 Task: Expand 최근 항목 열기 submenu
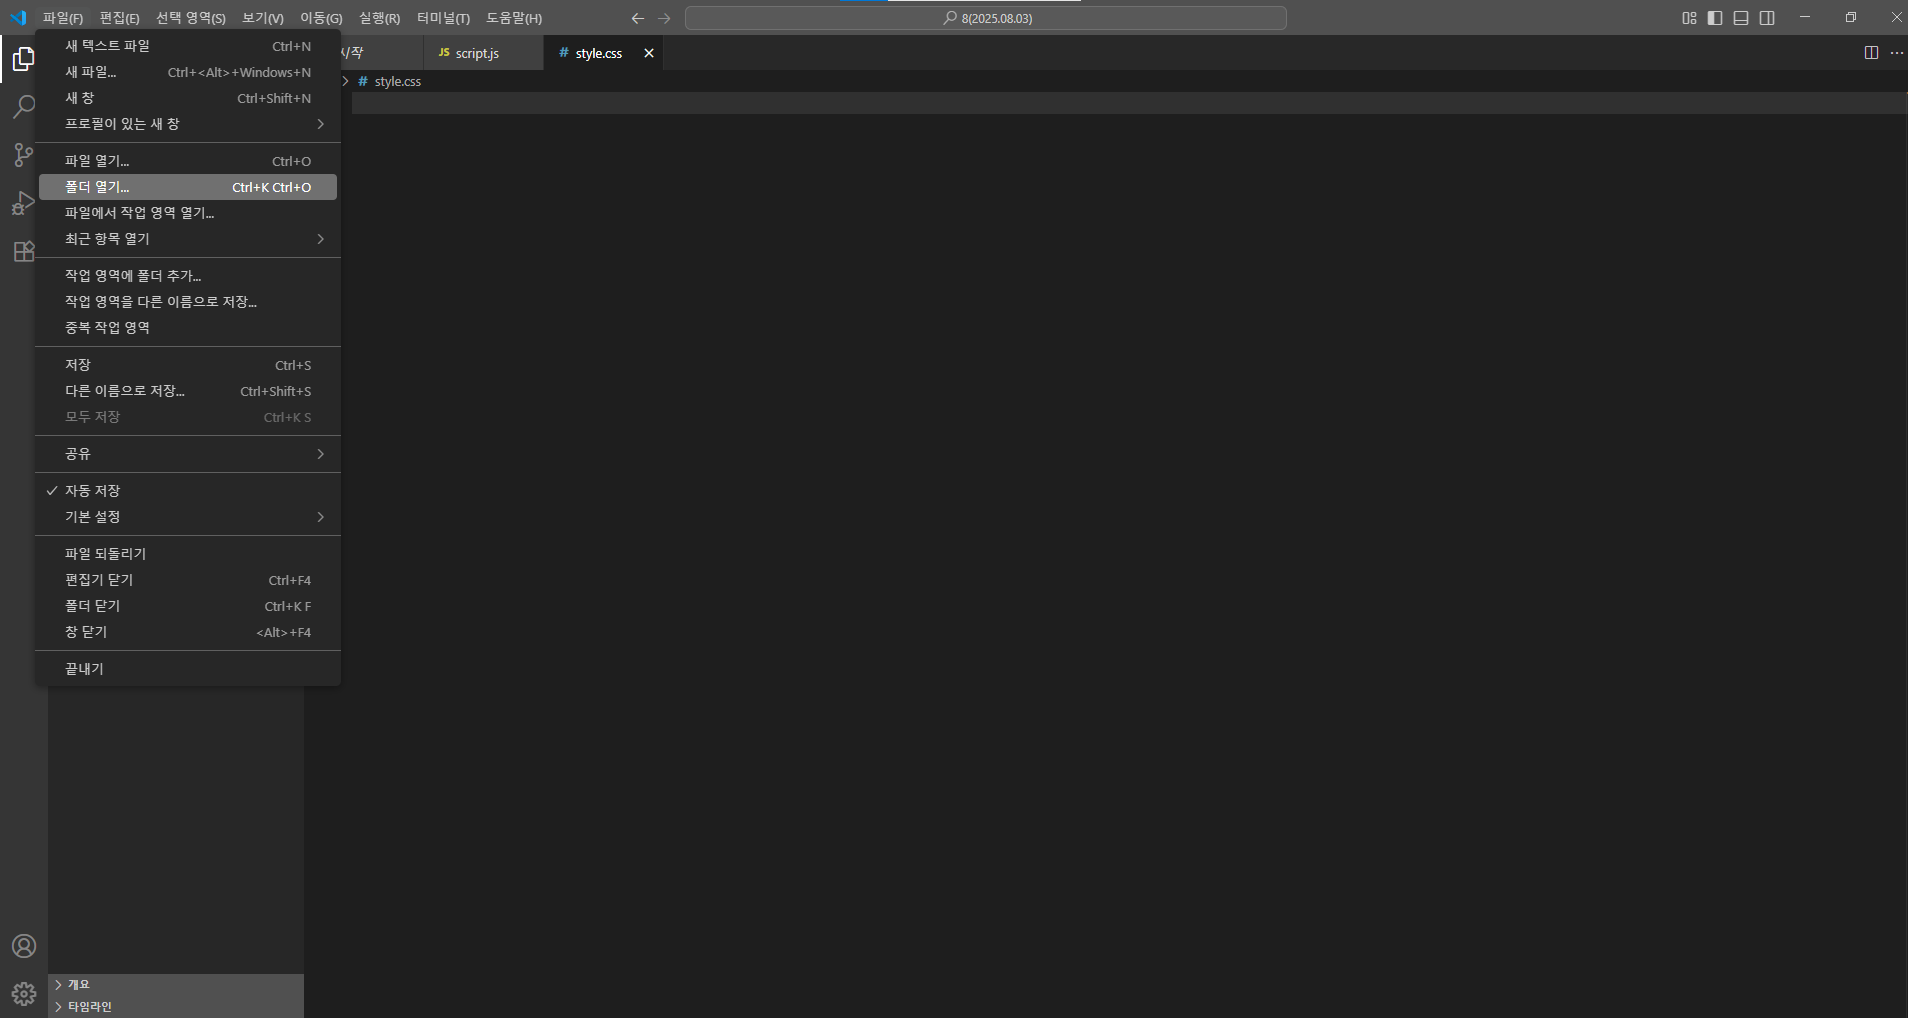point(188,239)
